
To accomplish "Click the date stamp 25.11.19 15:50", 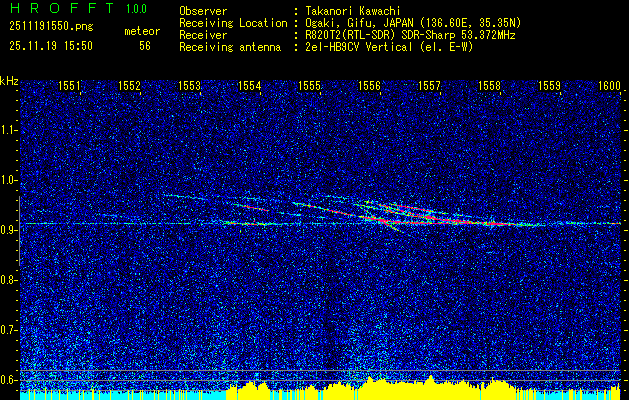I will tap(51, 46).
